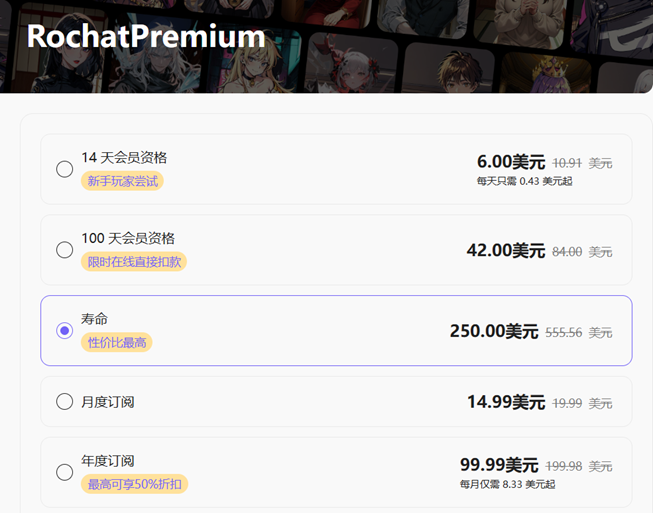Click the selected 寿命 radio button

click(65, 331)
